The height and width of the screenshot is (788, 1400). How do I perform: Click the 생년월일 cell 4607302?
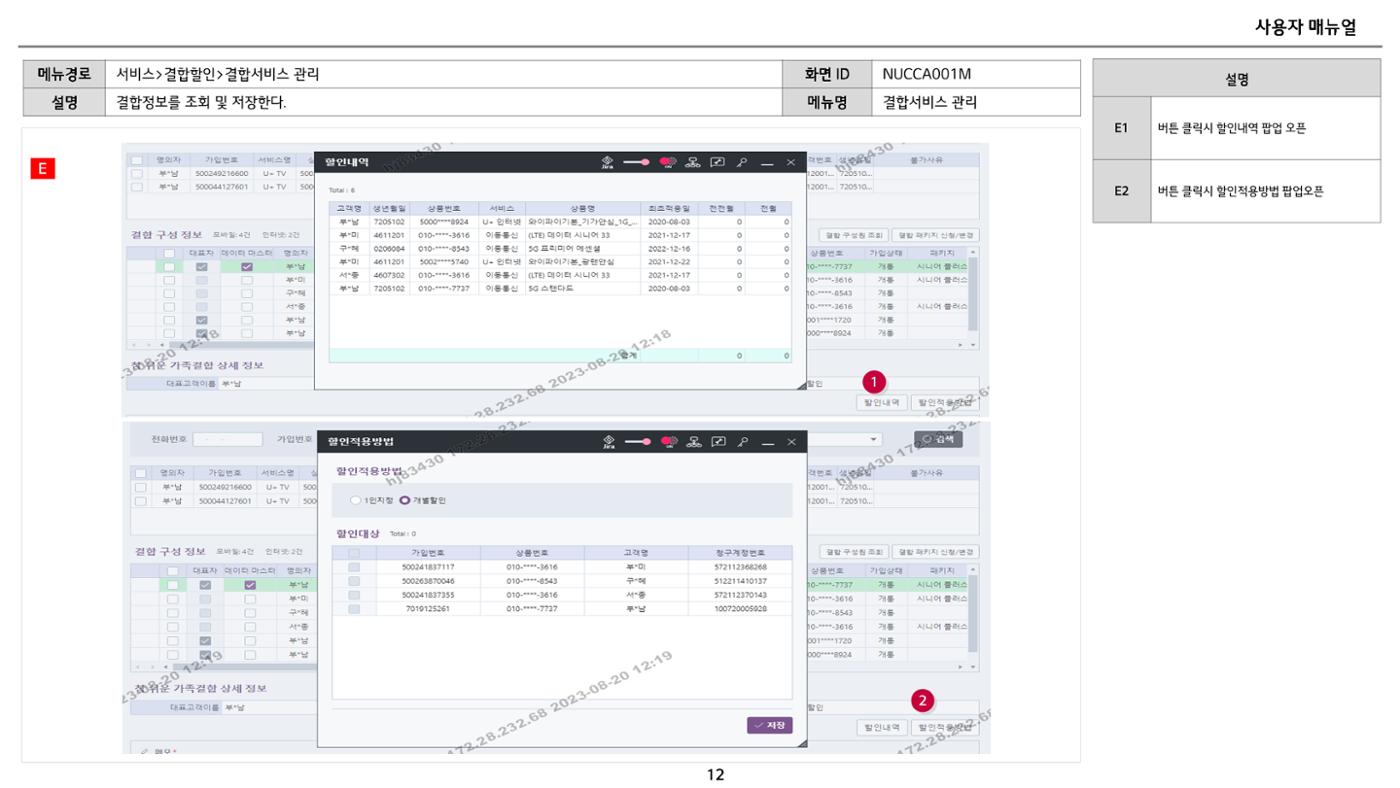coord(389,275)
